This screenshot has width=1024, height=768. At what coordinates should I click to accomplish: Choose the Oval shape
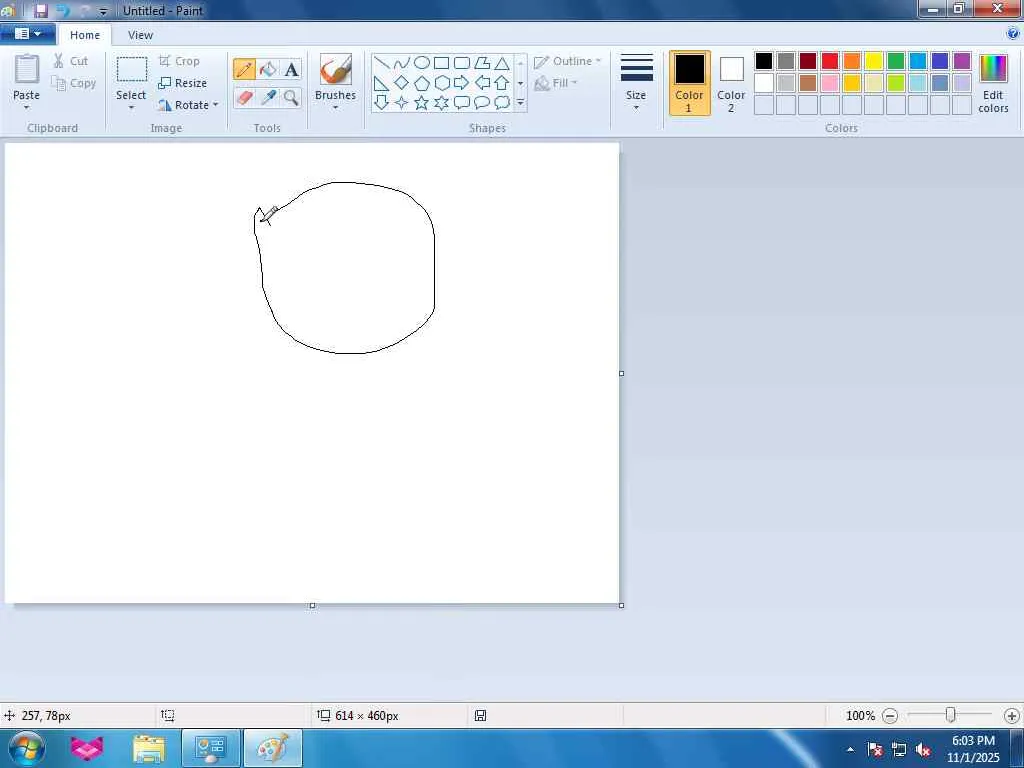coord(421,63)
